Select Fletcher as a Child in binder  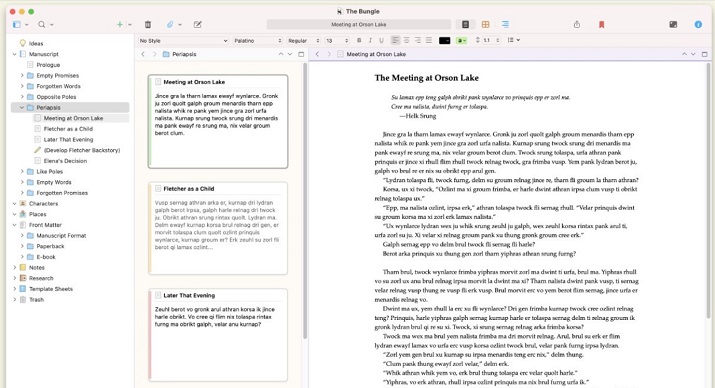pos(68,129)
